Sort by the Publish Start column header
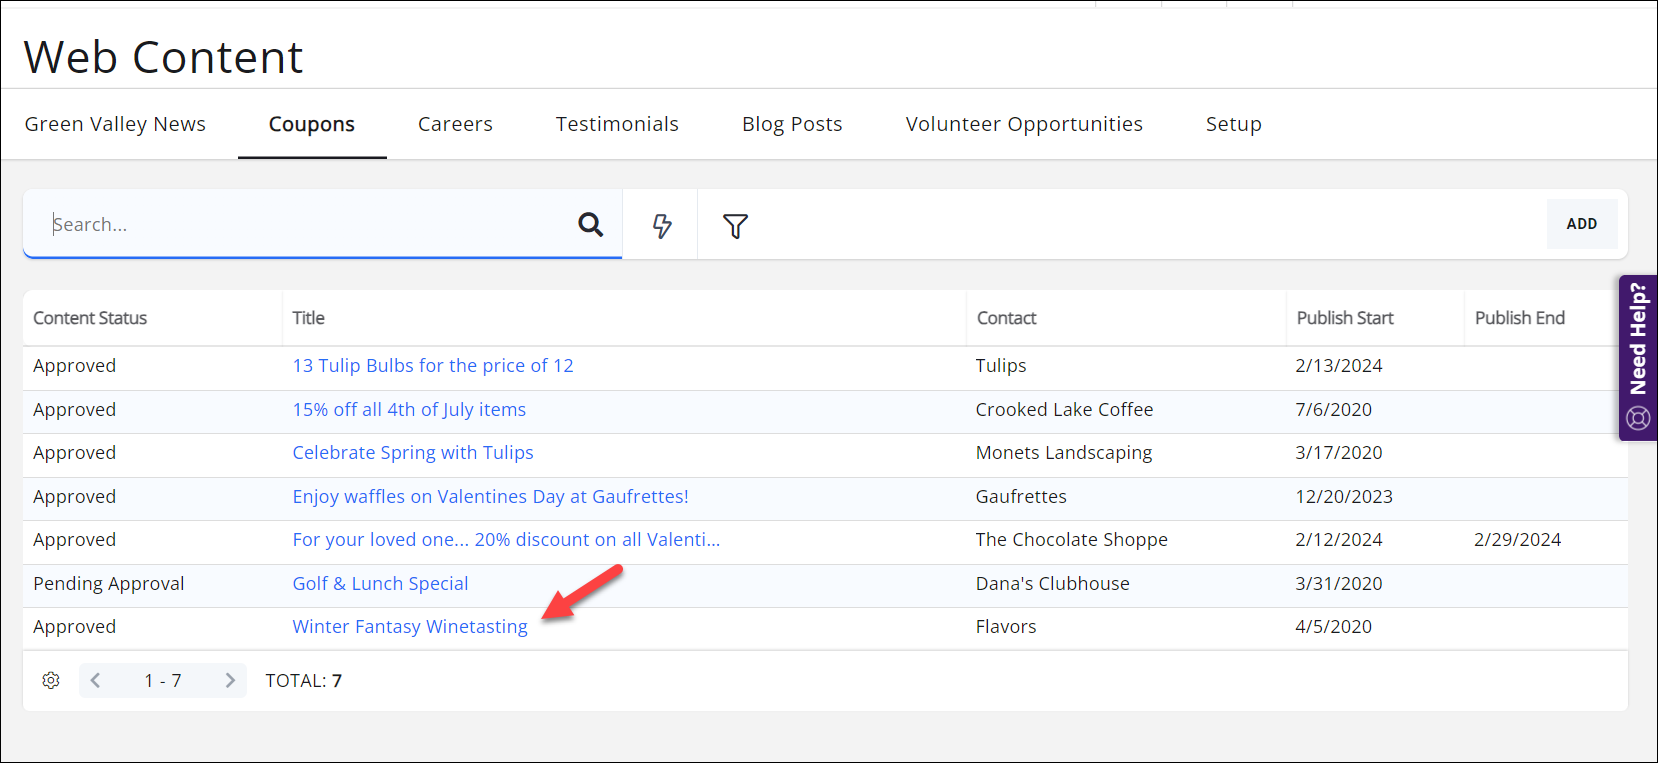This screenshot has width=1658, height=763. click(1344, 318)
